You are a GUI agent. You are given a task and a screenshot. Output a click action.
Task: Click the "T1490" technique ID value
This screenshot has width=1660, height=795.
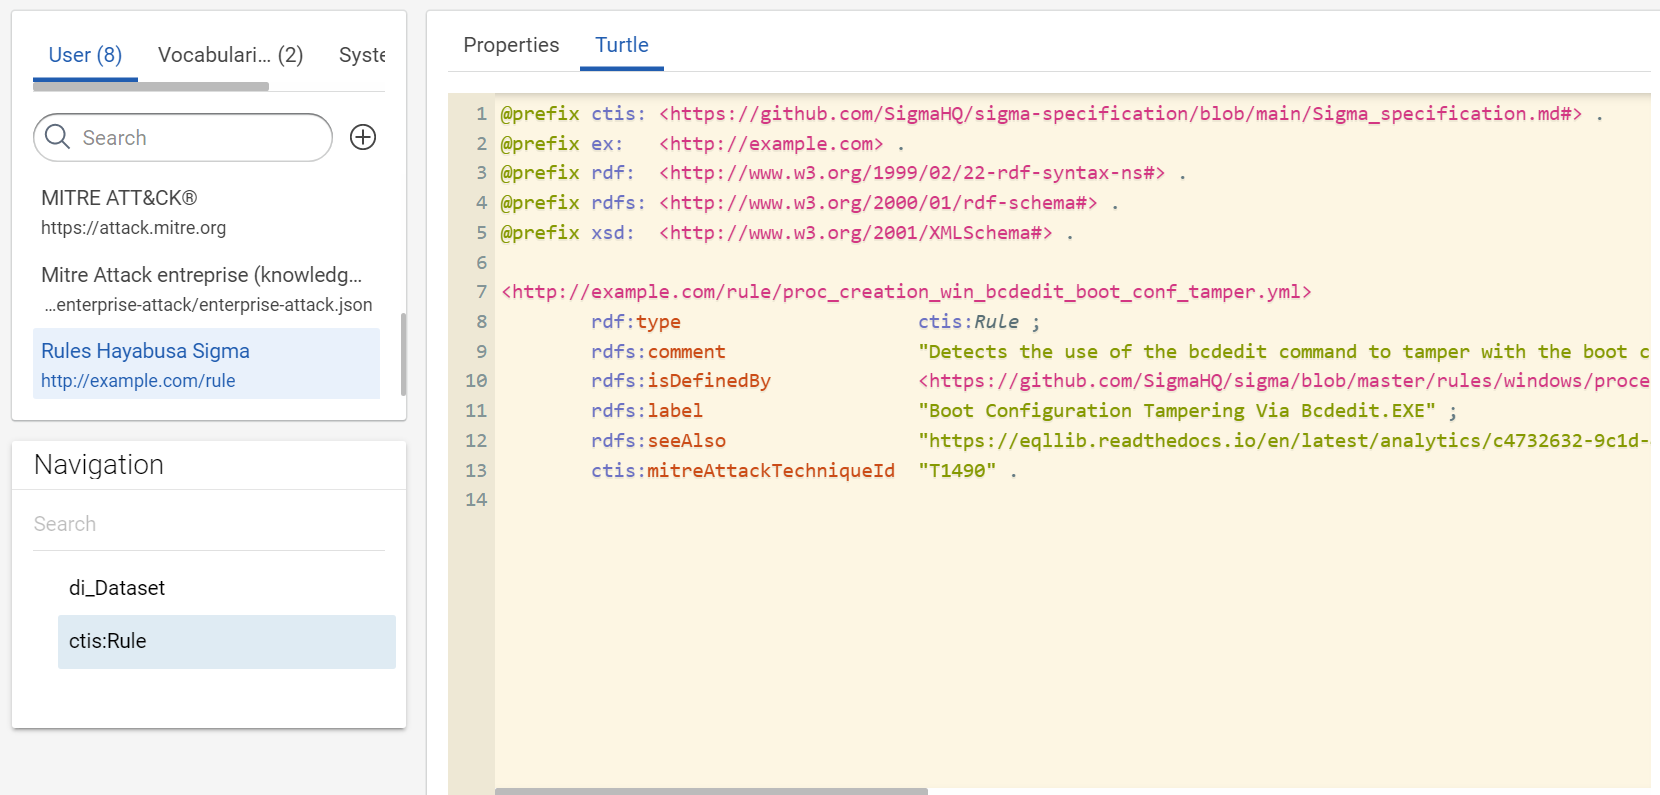tap(957, 471)
